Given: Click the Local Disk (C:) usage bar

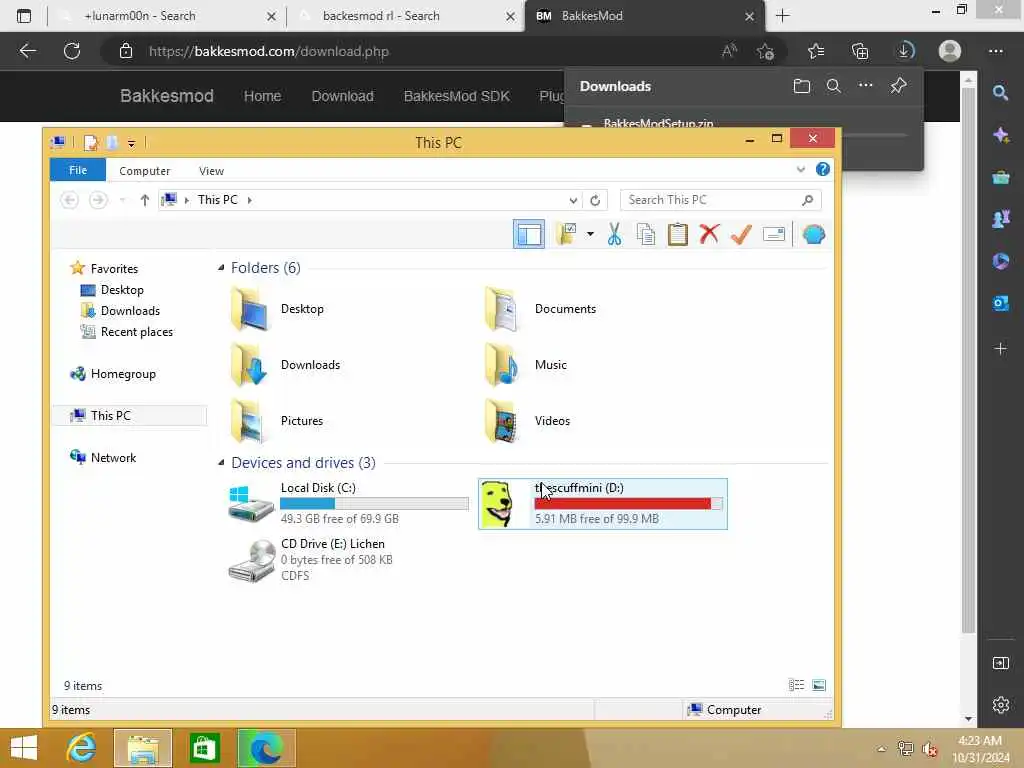Looking at the screenshot, I should pyautogui.click(x=374, y=504).
